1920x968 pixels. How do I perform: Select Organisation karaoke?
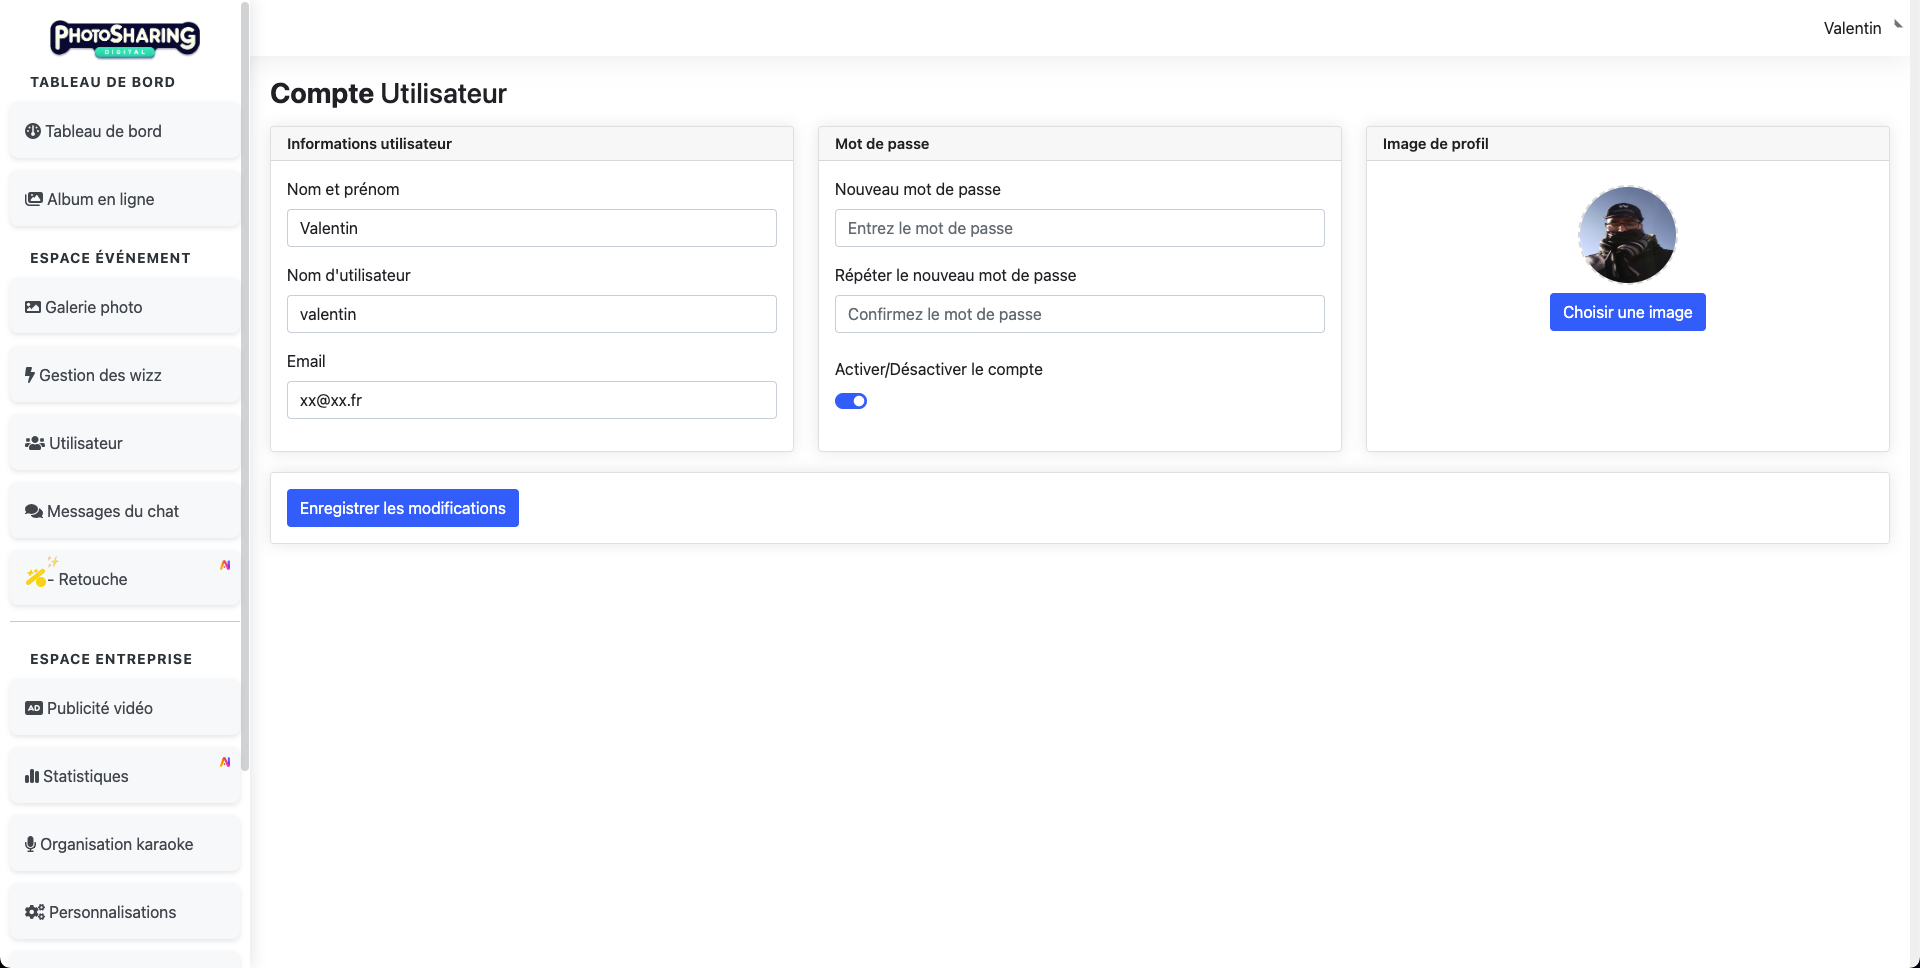125,844
